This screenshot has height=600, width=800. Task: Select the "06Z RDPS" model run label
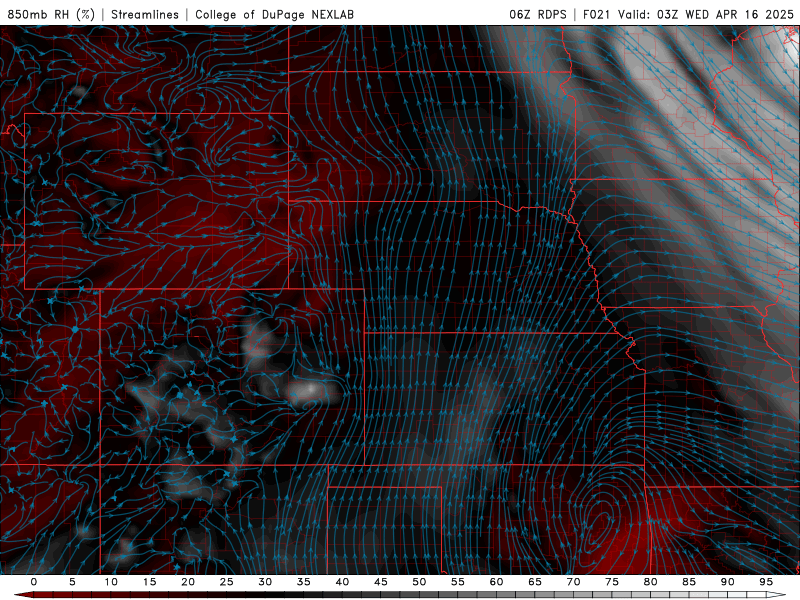point(538,14)
